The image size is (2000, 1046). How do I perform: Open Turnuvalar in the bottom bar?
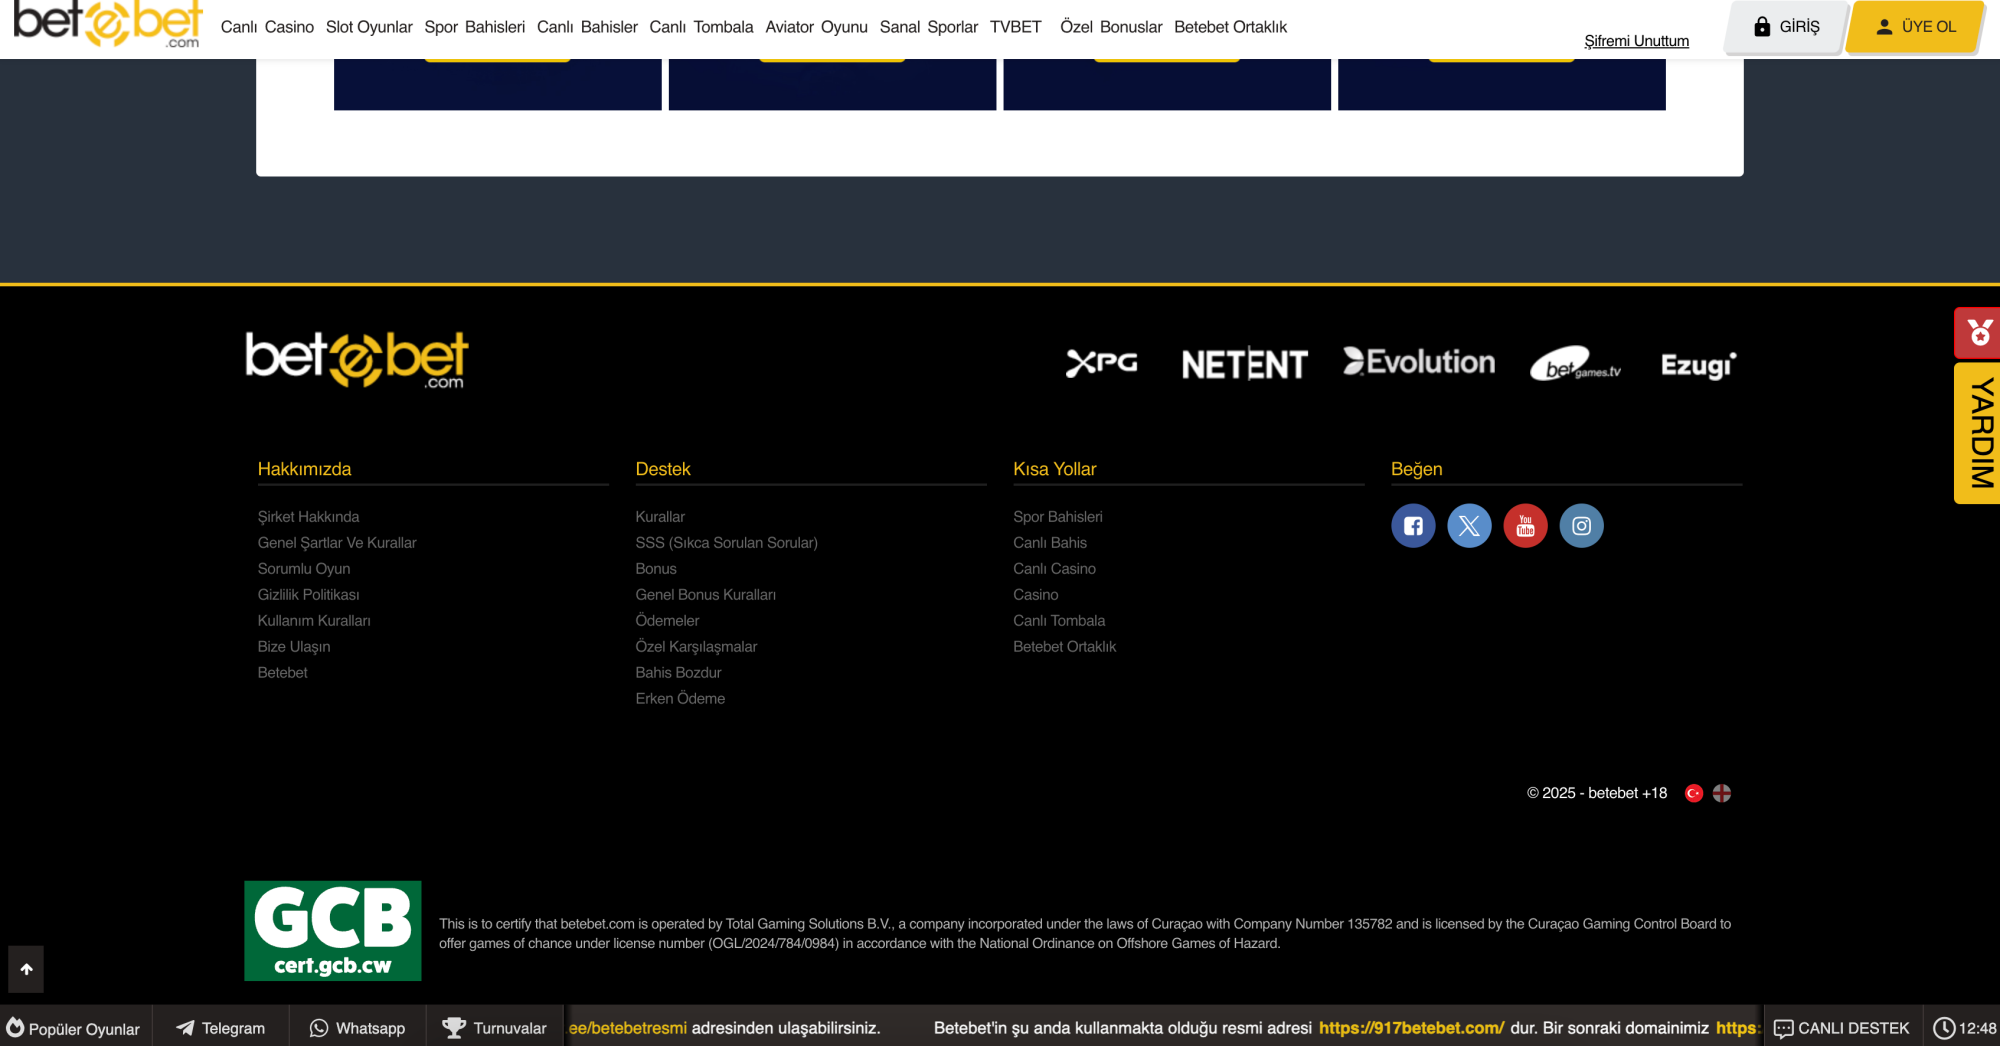tap(495, 1028)
